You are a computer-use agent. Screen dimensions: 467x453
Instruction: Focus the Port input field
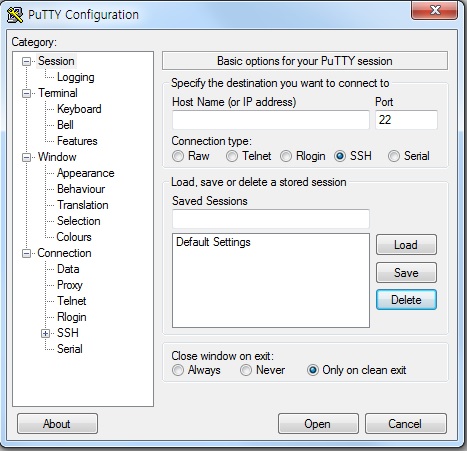[406, 120]
